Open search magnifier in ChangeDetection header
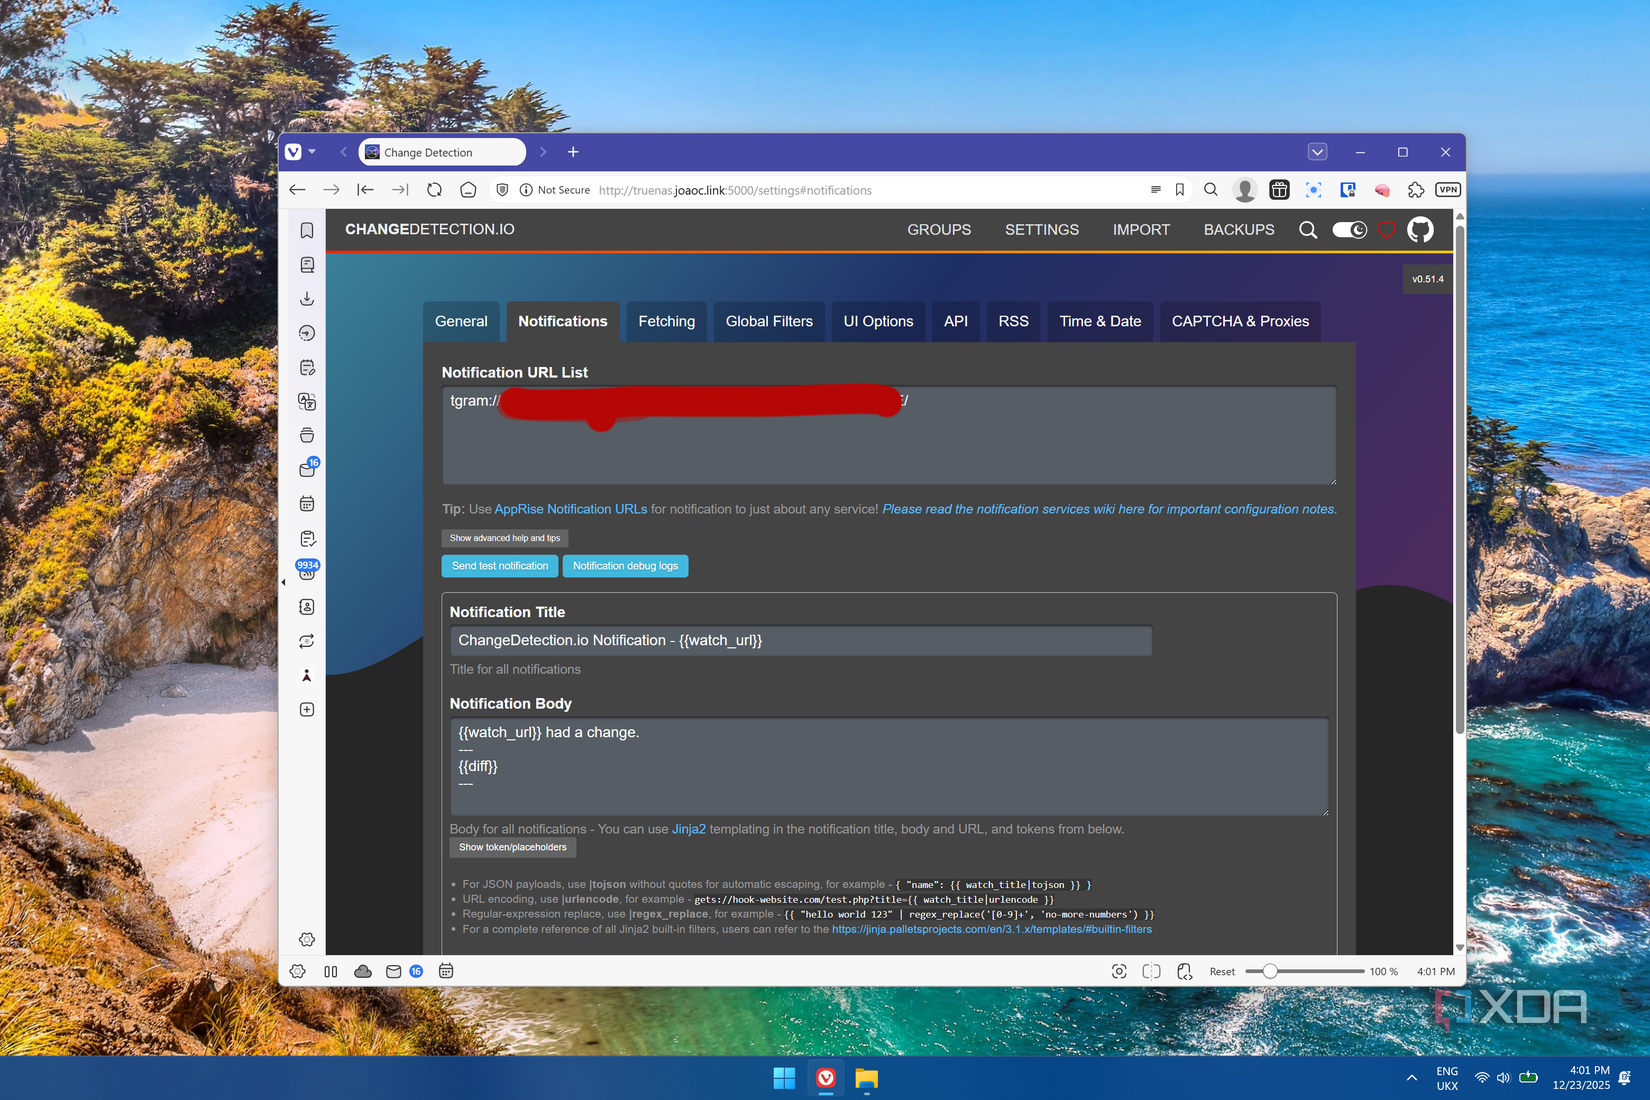This screenshot has width=1650, height=1100. click(1308, 230)
